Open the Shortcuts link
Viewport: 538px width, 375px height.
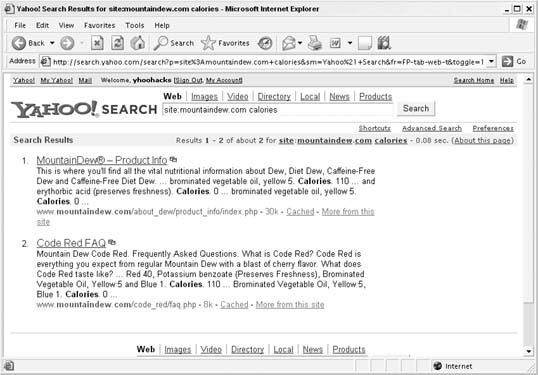pyautogui.click(x=374, y=128)
